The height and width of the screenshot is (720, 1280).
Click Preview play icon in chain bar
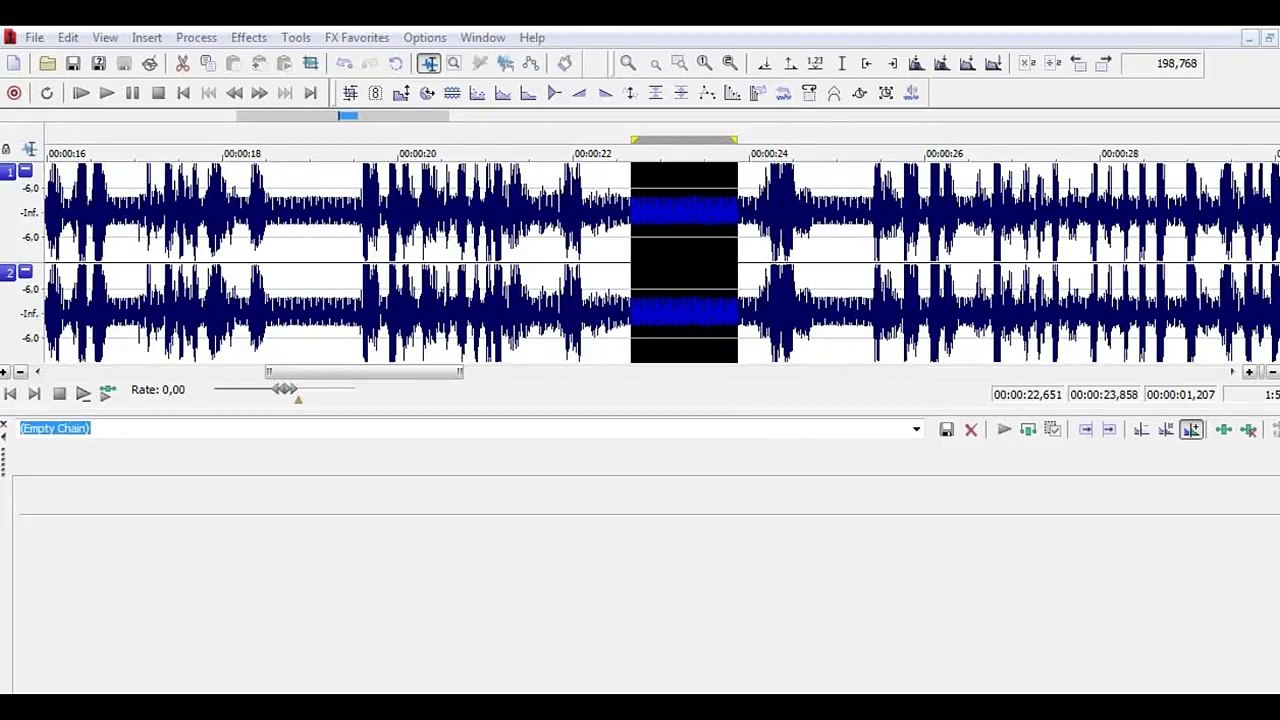[x=1004, y=430]
